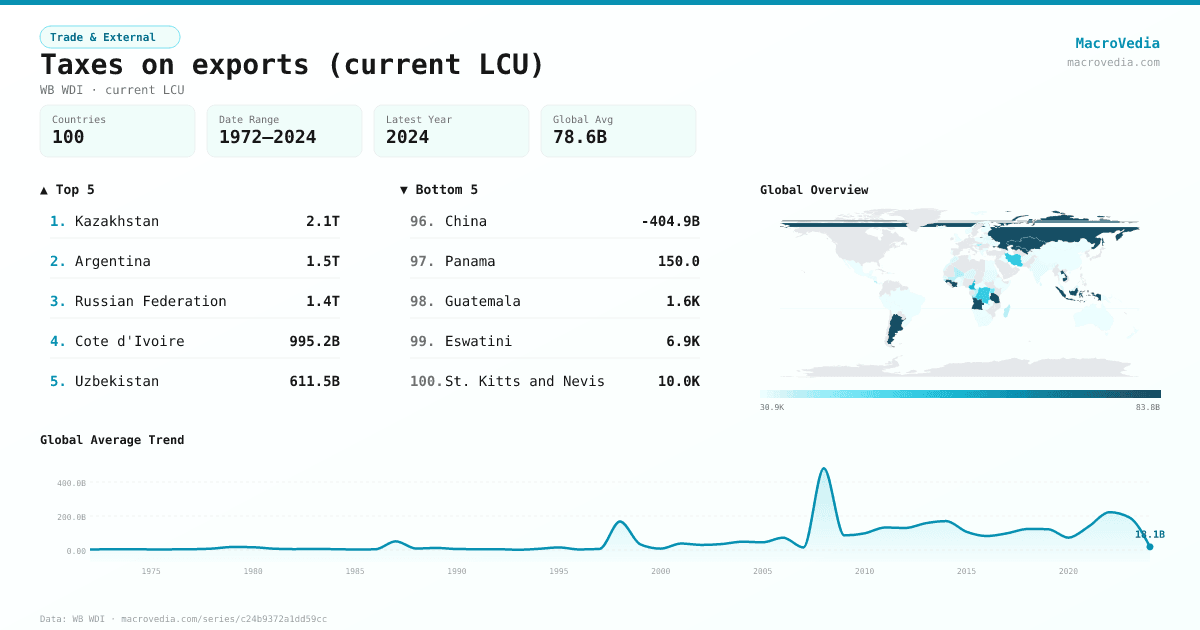Click the macrovedia.com site link
The height and width of the screenshot is (630, 1200).
point(1113,62)
